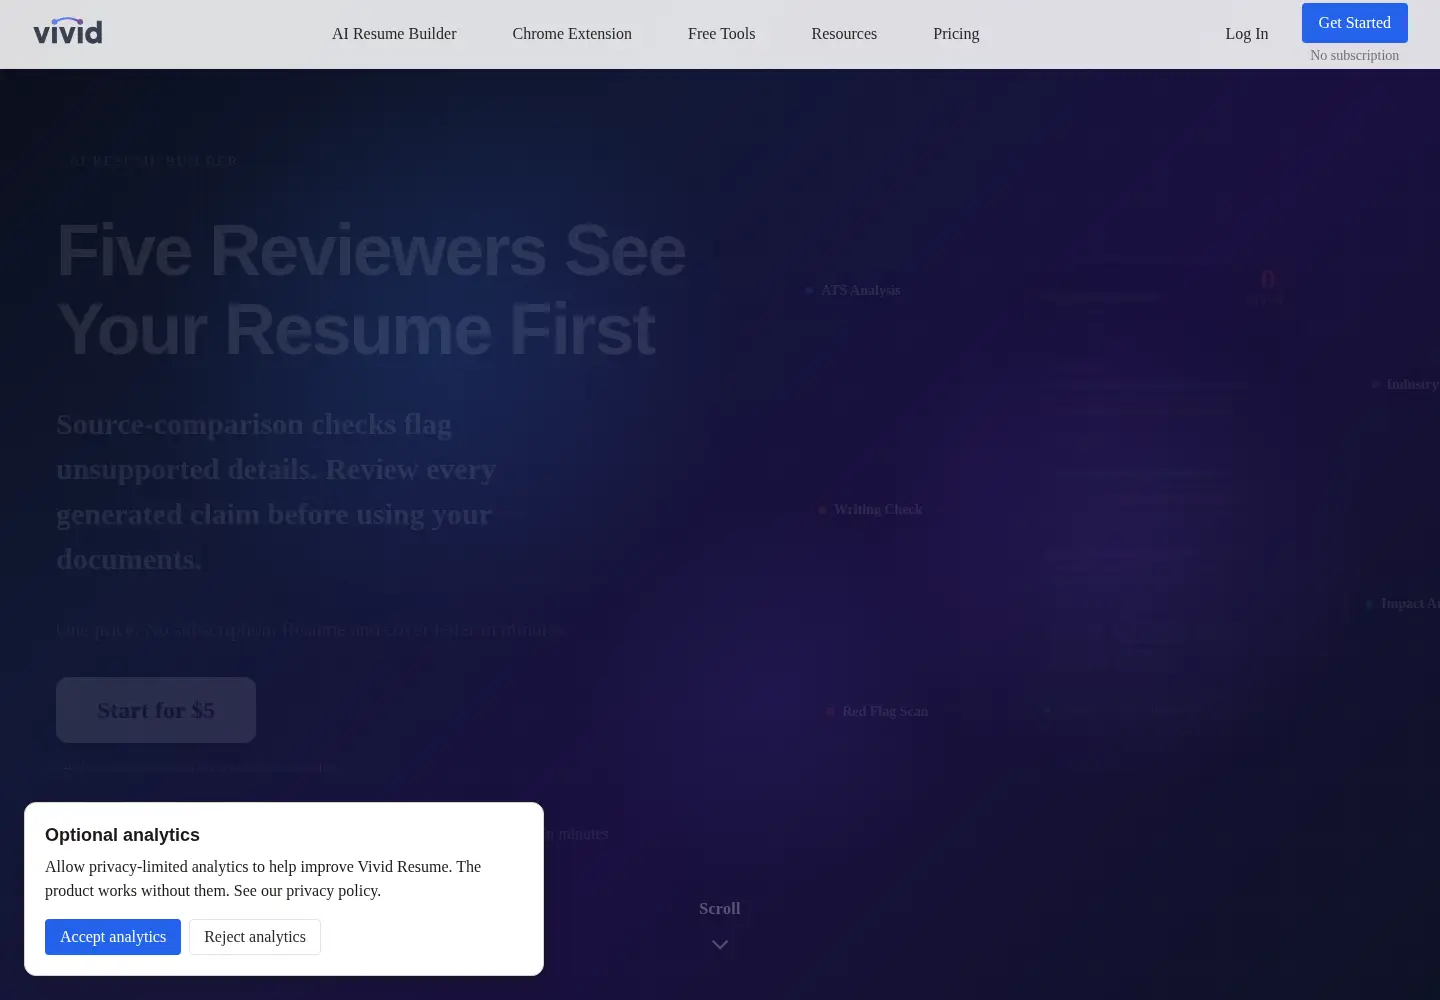This screenshot has height=1000, width=1440.
Task: Click the Log In link
Action: pos(1247,34)
